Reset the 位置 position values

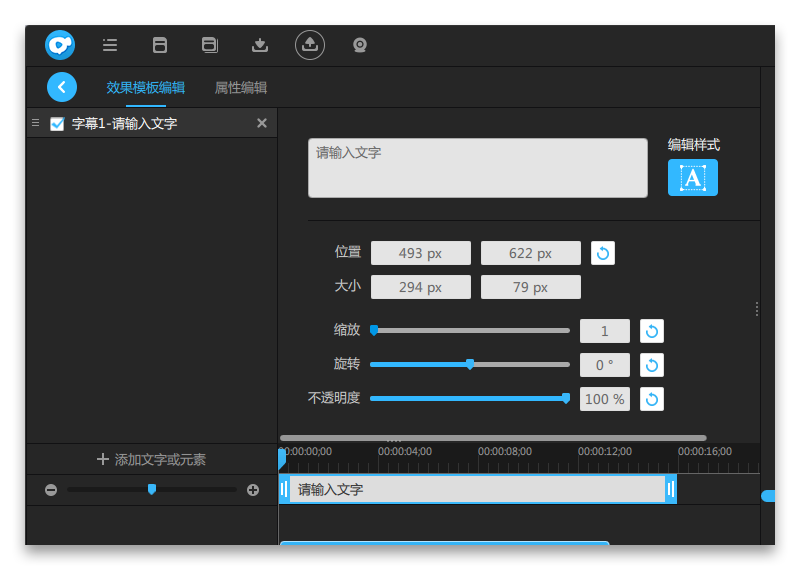tap(603, 253)
